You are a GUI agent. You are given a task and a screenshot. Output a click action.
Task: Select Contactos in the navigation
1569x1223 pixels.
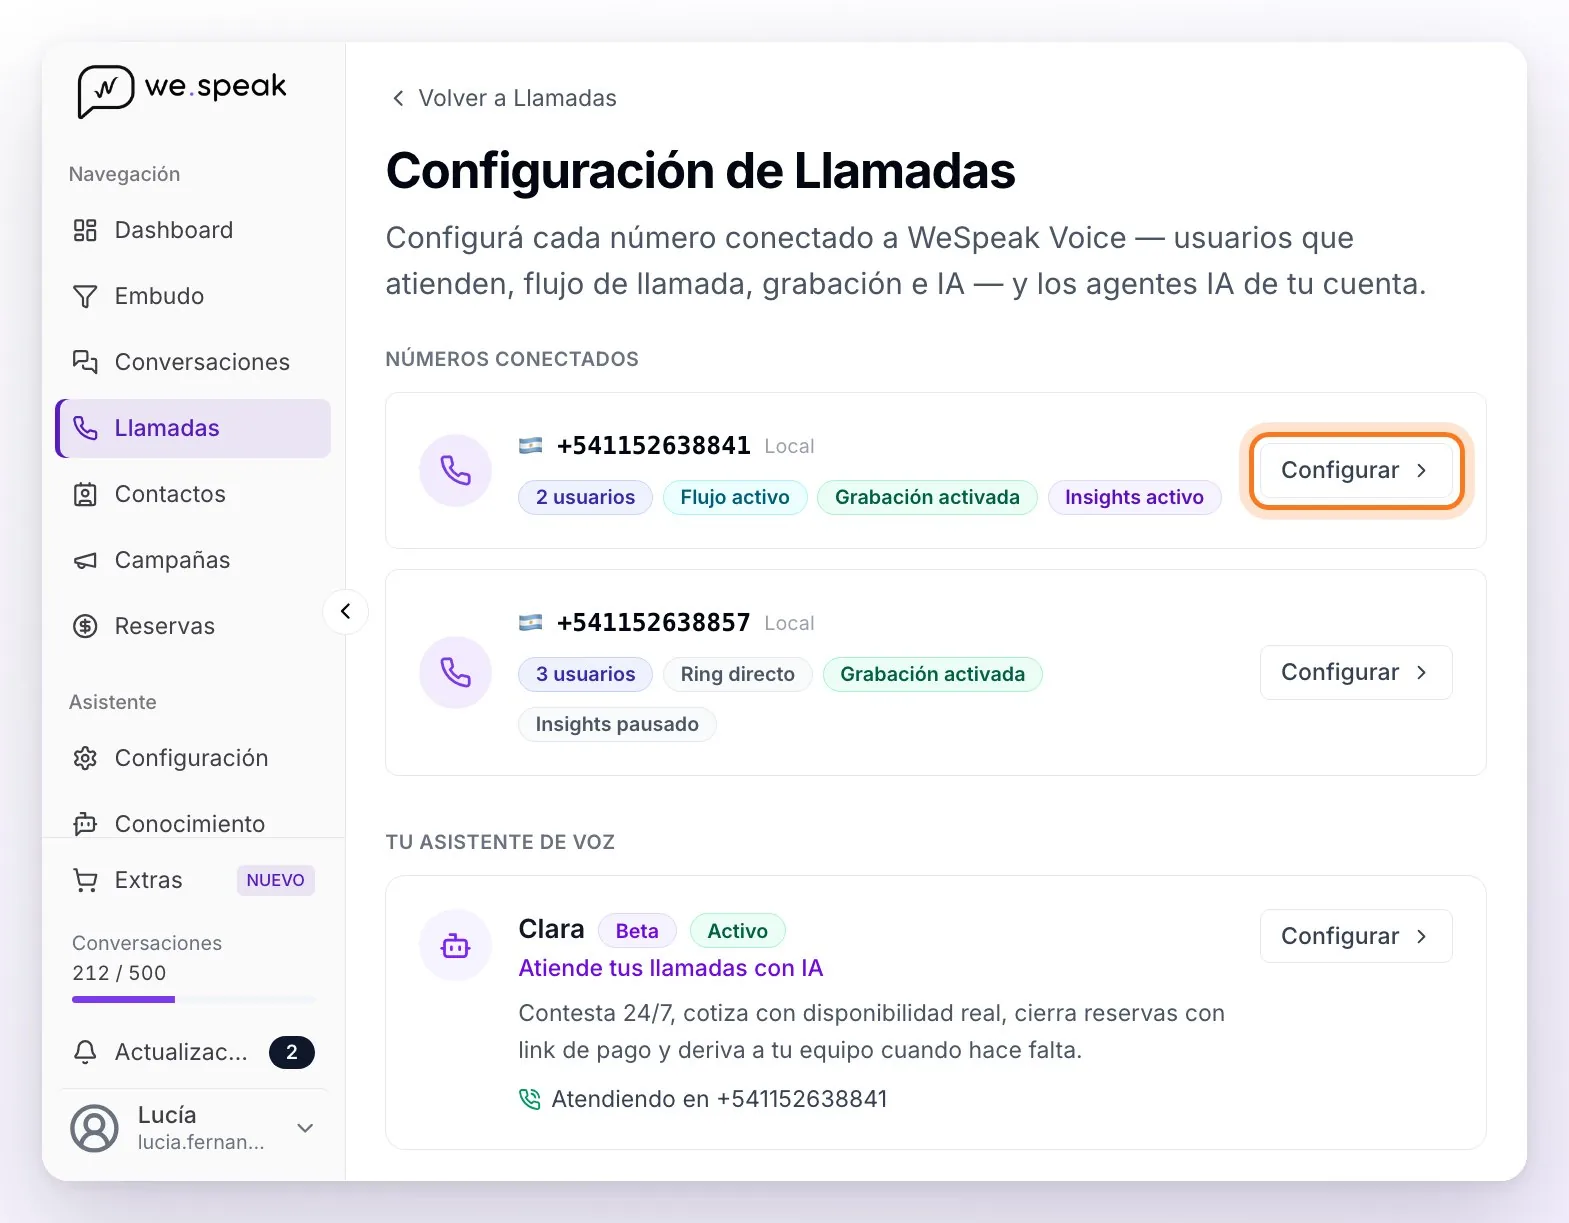(193, 494)
